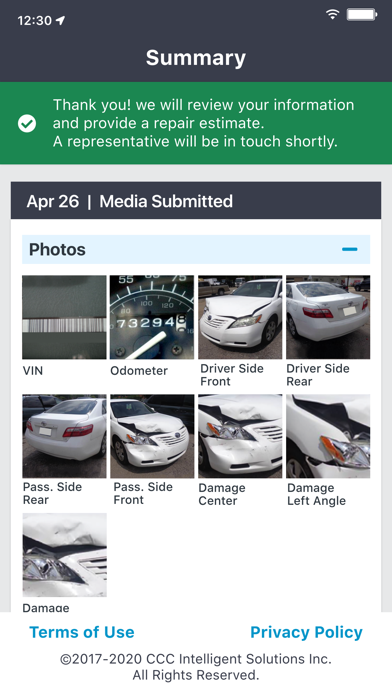Open the last Damage photo in bottom row
The height and width of the screenshot is (696, 392).
(64, 555)
